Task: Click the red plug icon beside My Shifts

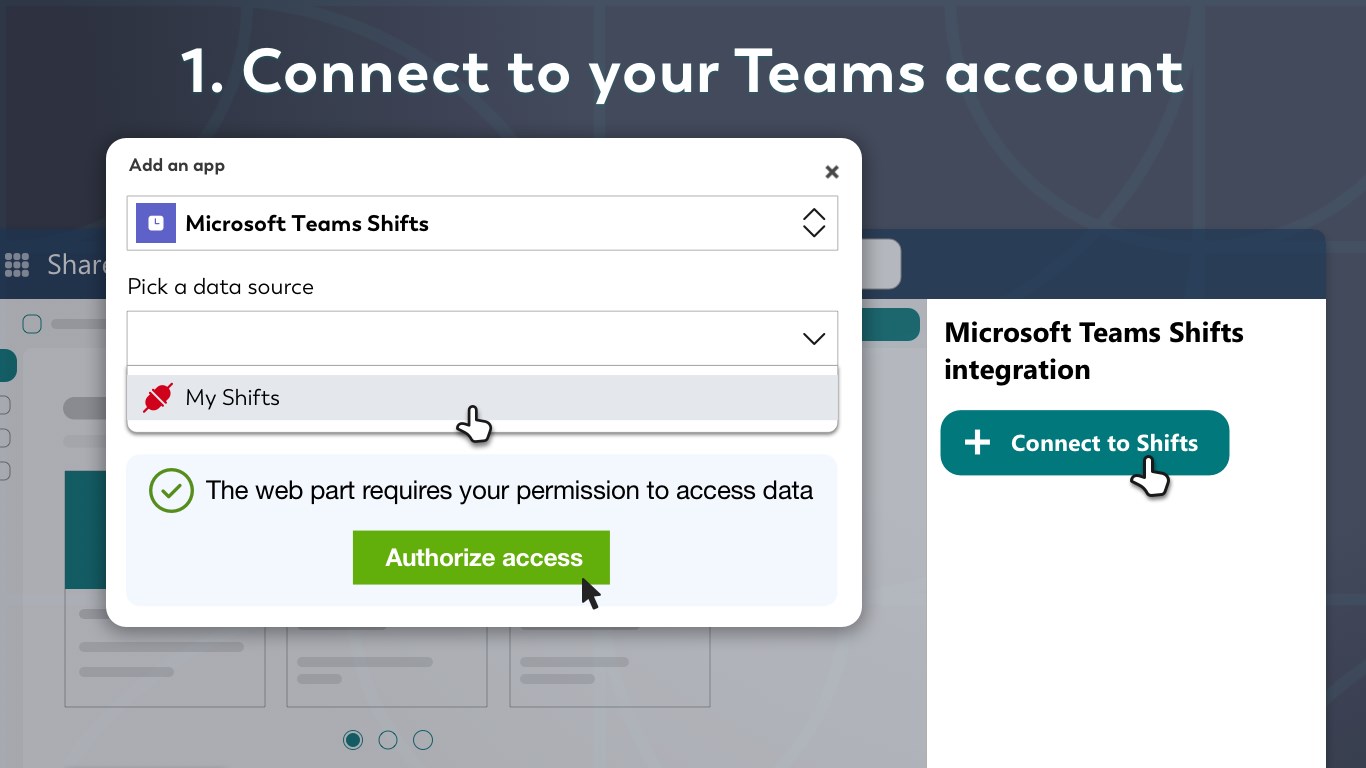Action: click(158, 398)
